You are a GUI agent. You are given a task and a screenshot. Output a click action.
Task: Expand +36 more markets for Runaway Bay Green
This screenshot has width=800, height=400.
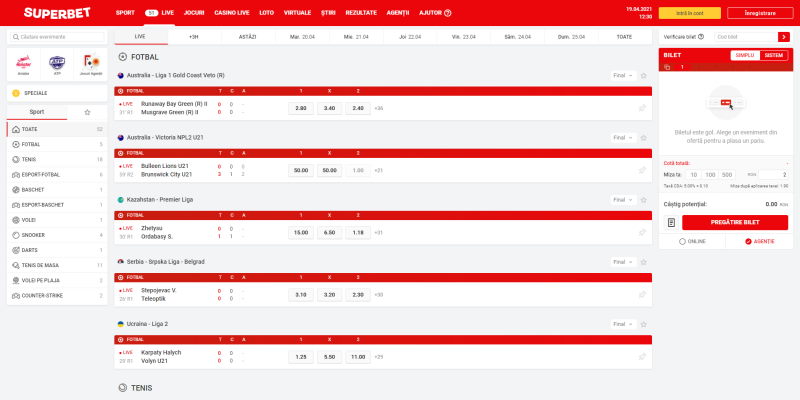379,108
